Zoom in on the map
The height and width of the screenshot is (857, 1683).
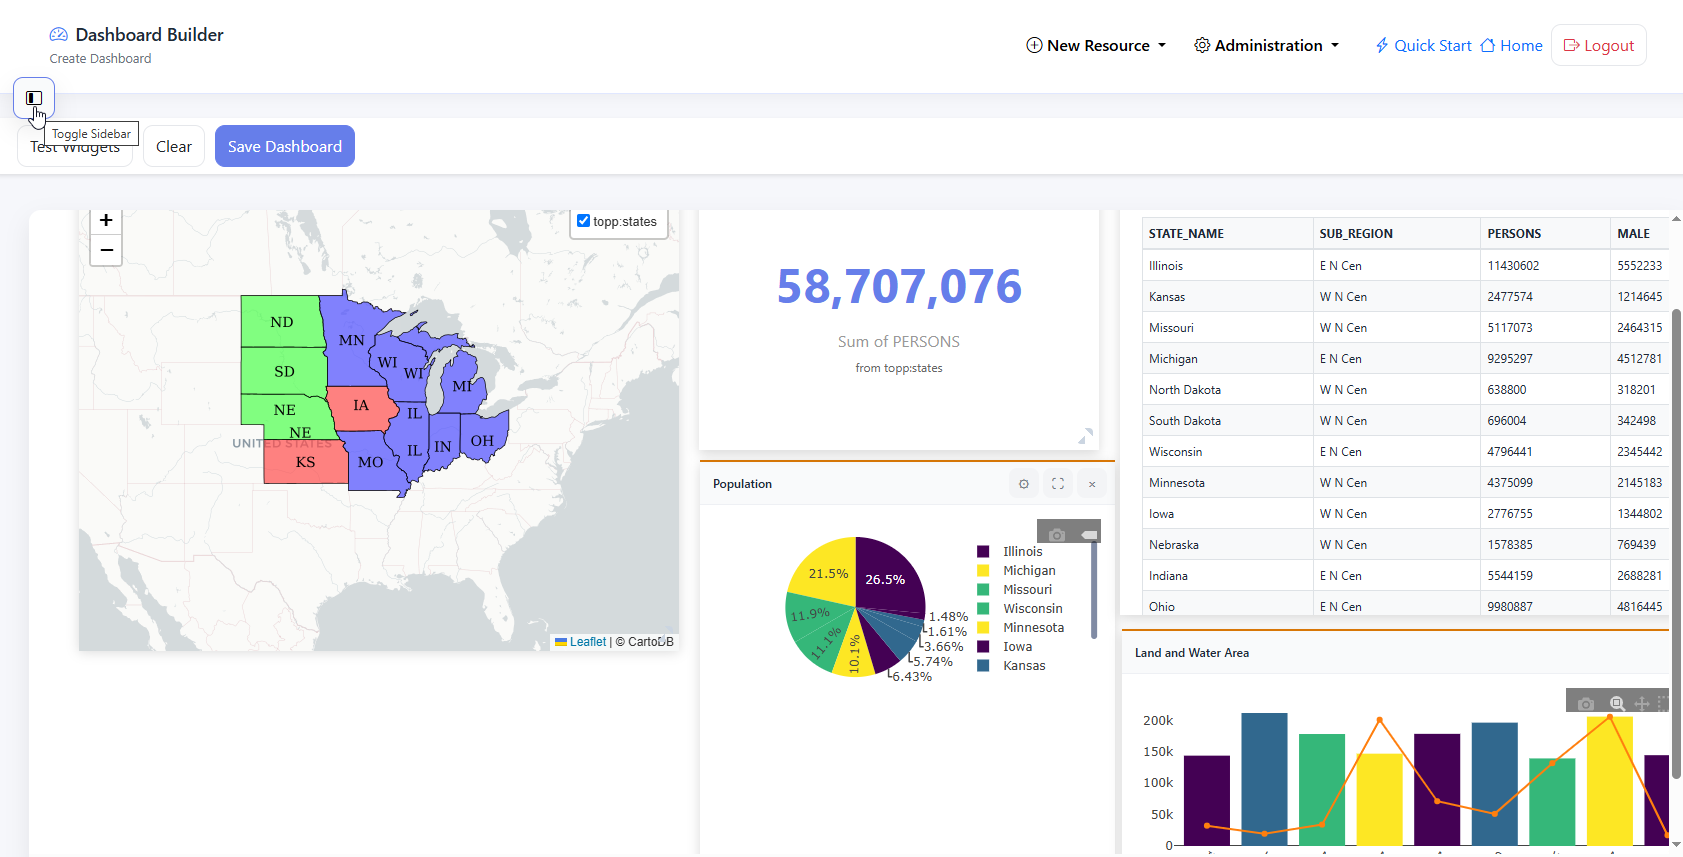tap(106, 221)
